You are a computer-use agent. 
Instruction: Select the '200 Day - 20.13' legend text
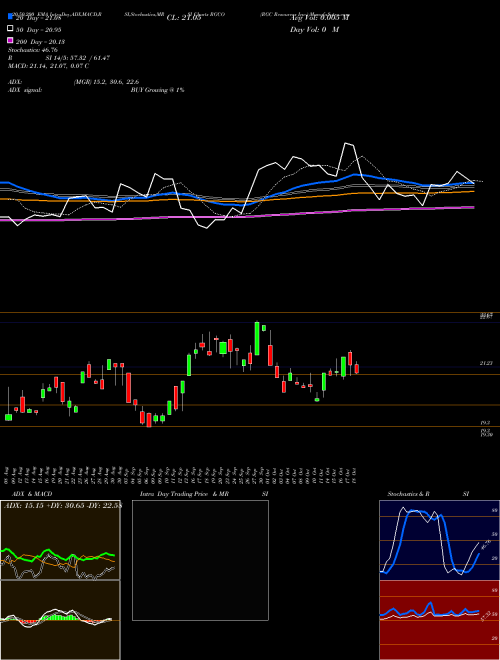[x=40, y=42]
